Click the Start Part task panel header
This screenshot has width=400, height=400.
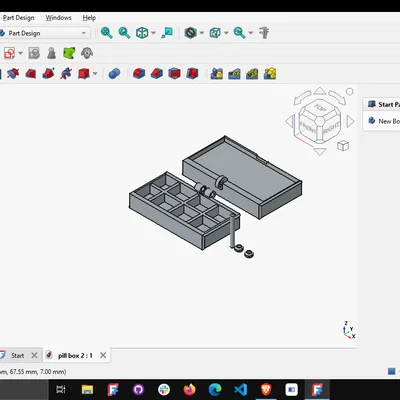click(x=382, y=104)
